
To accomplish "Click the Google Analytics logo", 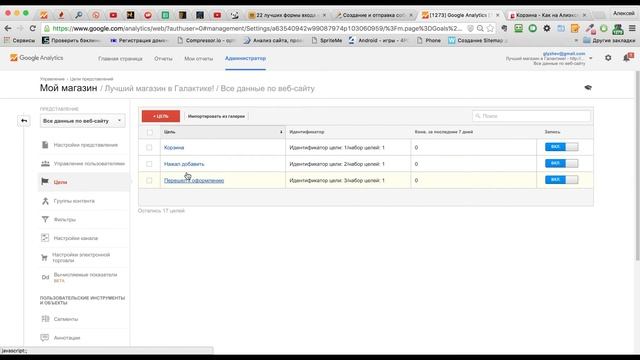I will point(37,58).
